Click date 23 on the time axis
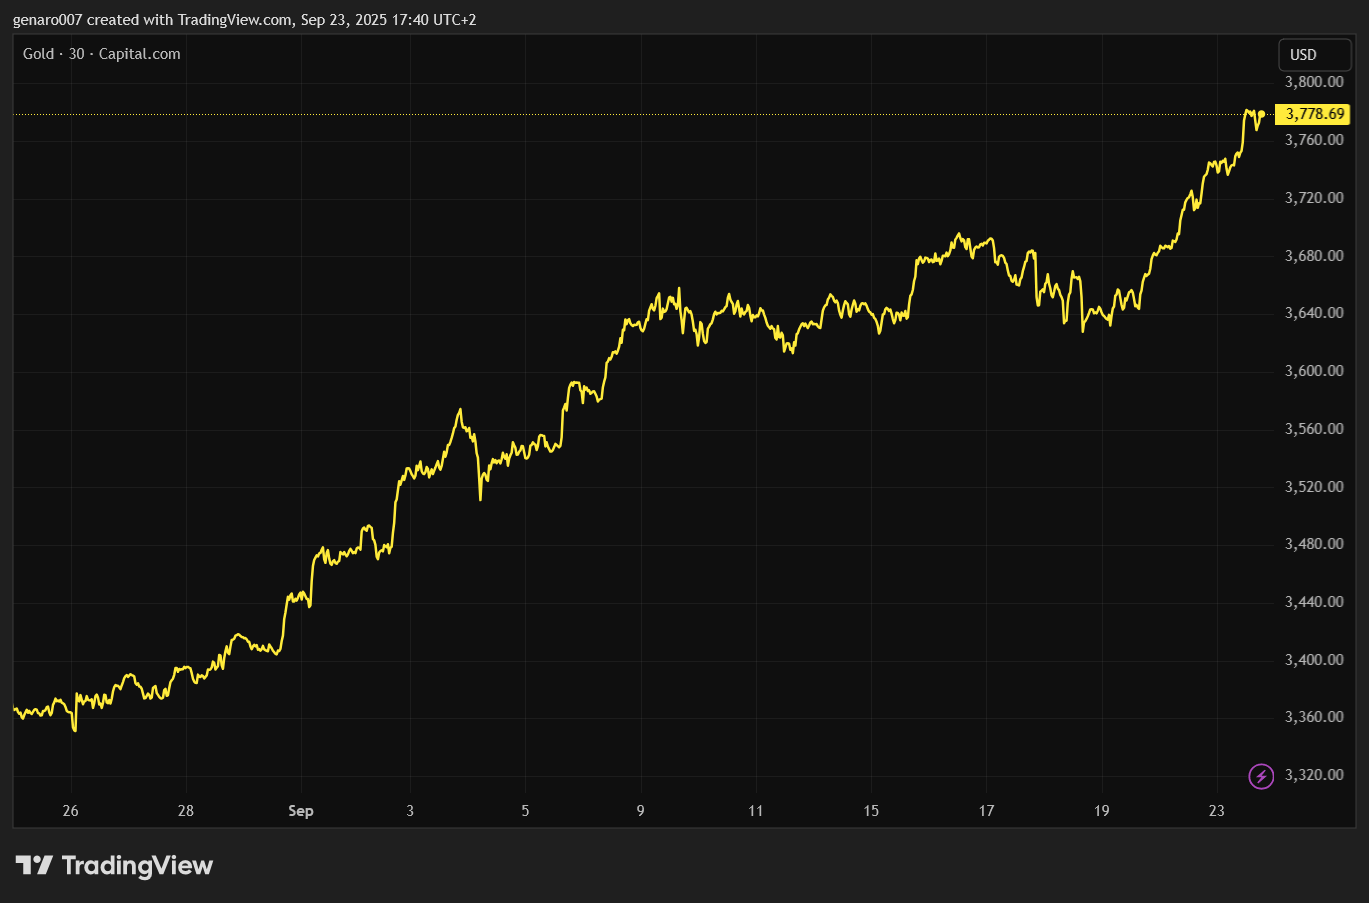Image resolution: width=1369 pixels, height=903 pixels. coord(1216,811)
